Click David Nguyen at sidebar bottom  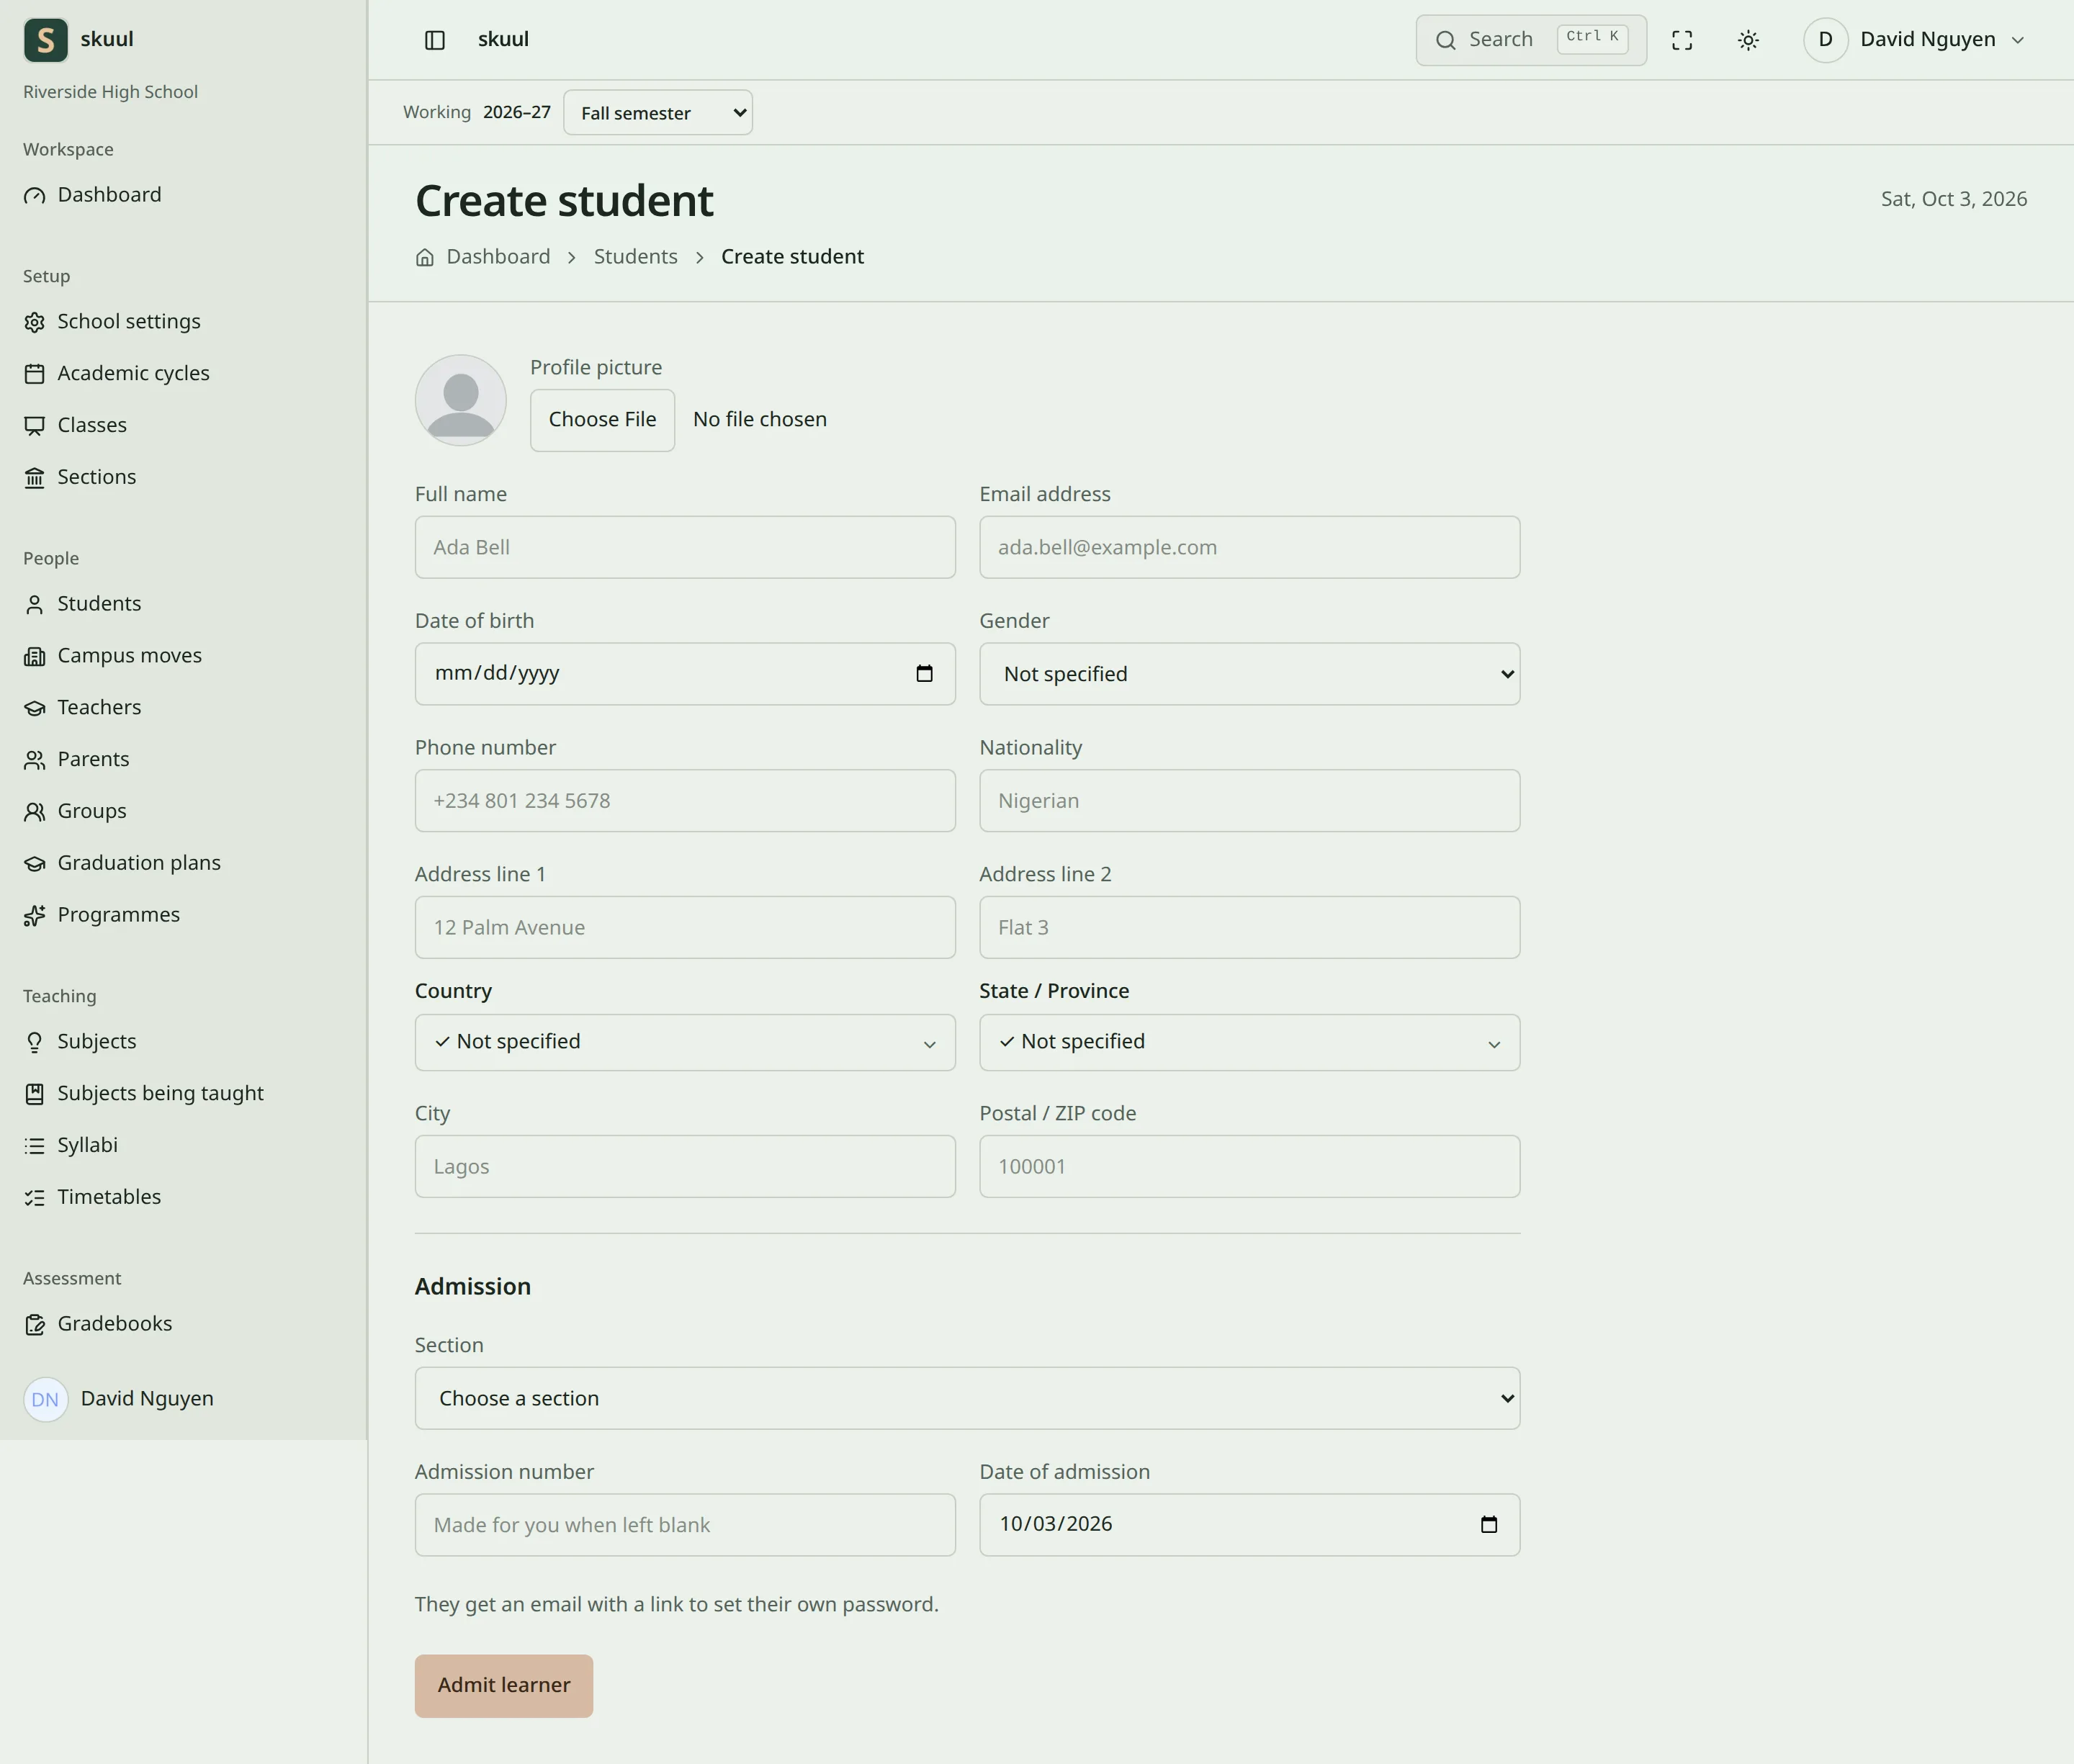119,1399
